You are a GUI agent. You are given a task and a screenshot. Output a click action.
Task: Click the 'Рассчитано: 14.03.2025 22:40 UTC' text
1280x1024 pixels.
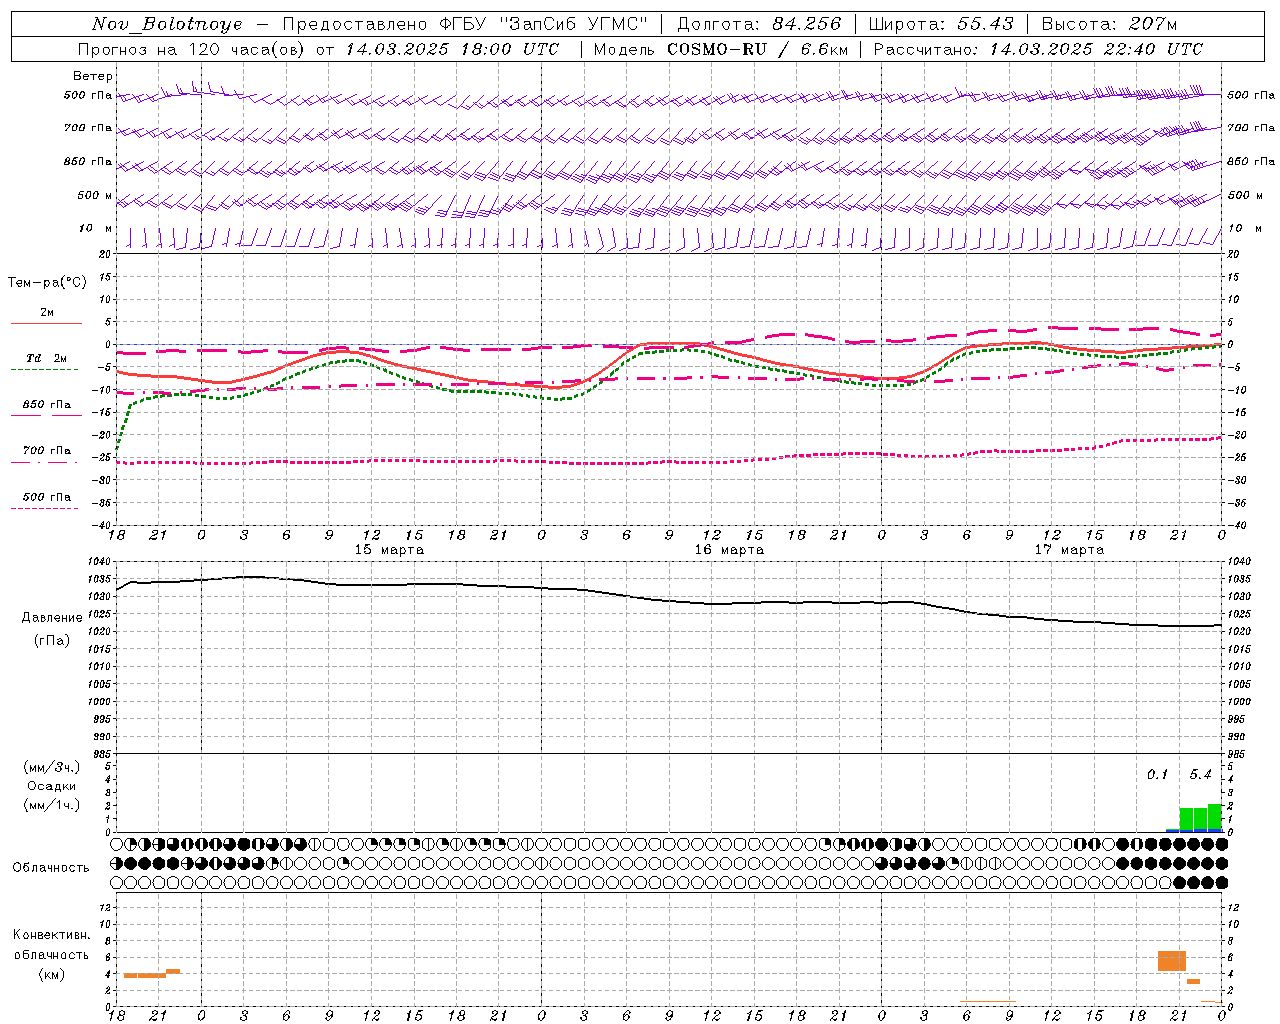point(1038,49)
